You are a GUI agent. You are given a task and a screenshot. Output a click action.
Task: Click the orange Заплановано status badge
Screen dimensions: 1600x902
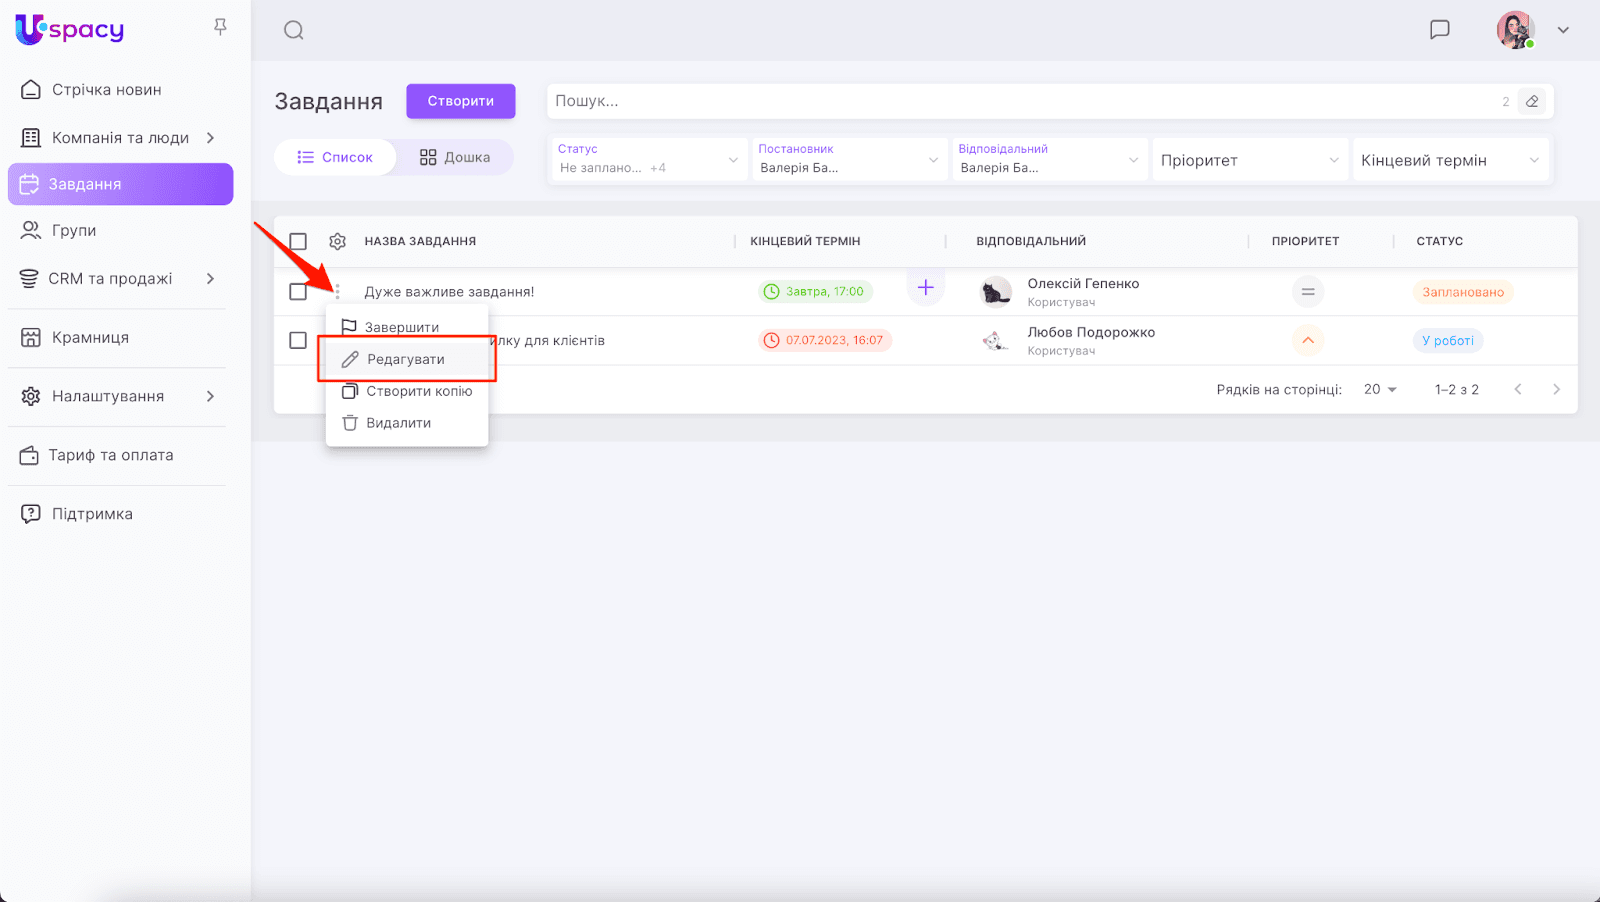coord(1462,292)
